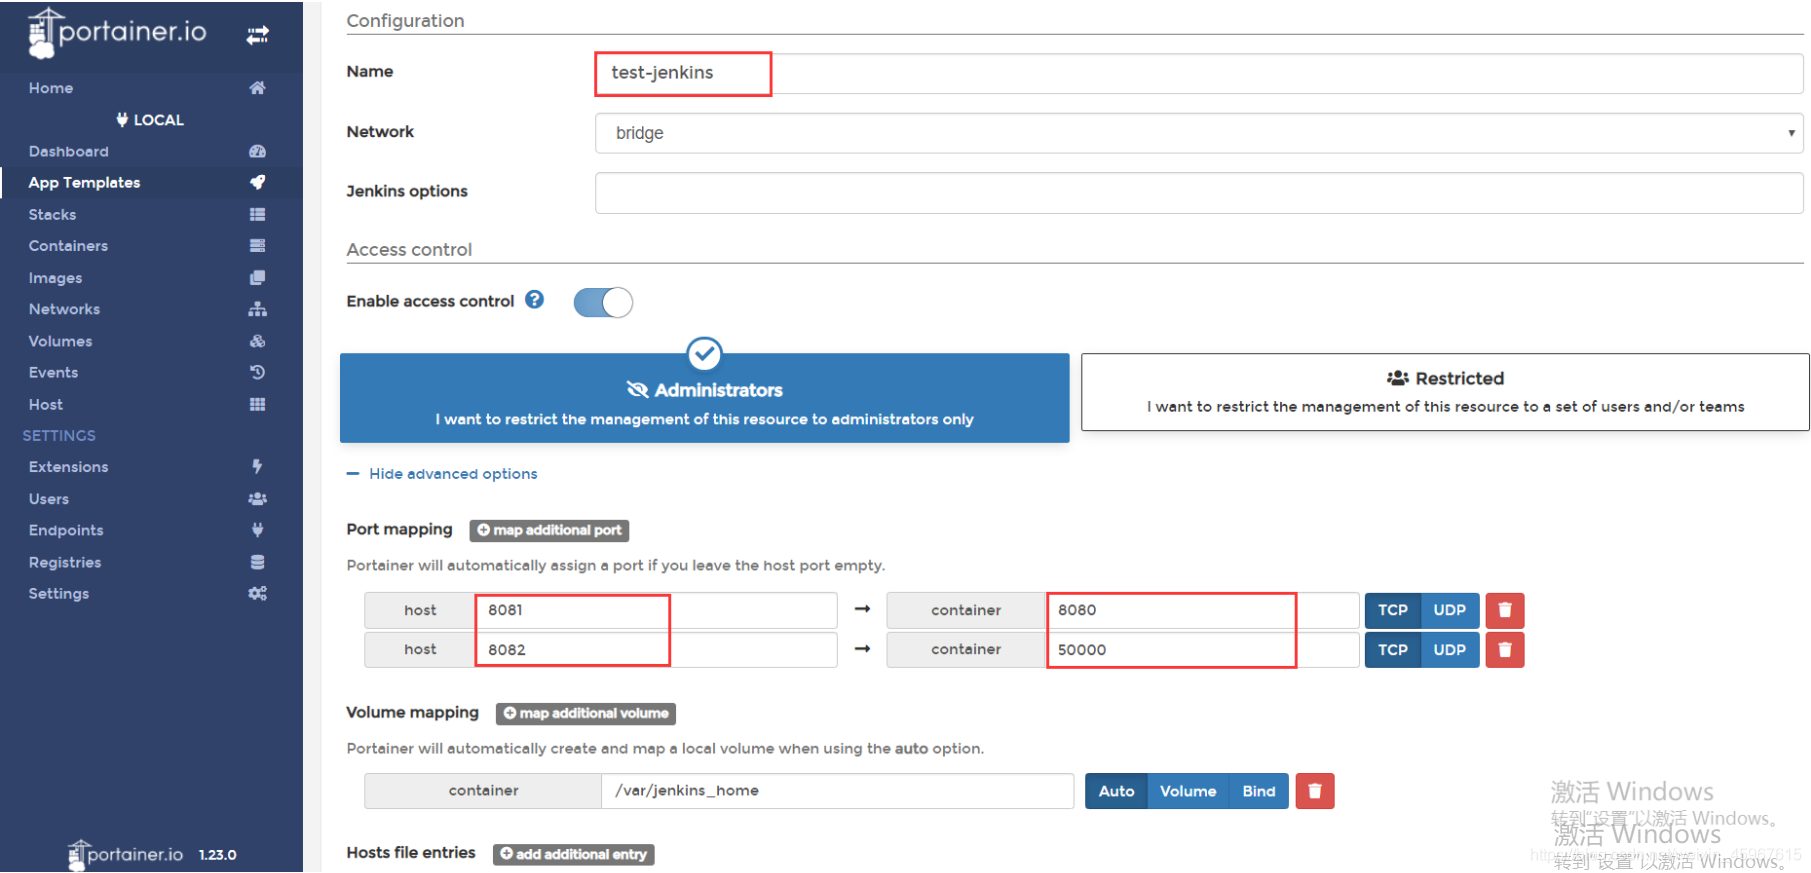The width and height of the screenshot is (1811, 873).
Task: Click the Extensions bolt icon
Action: pyautogui.click(x=257, y=467)
